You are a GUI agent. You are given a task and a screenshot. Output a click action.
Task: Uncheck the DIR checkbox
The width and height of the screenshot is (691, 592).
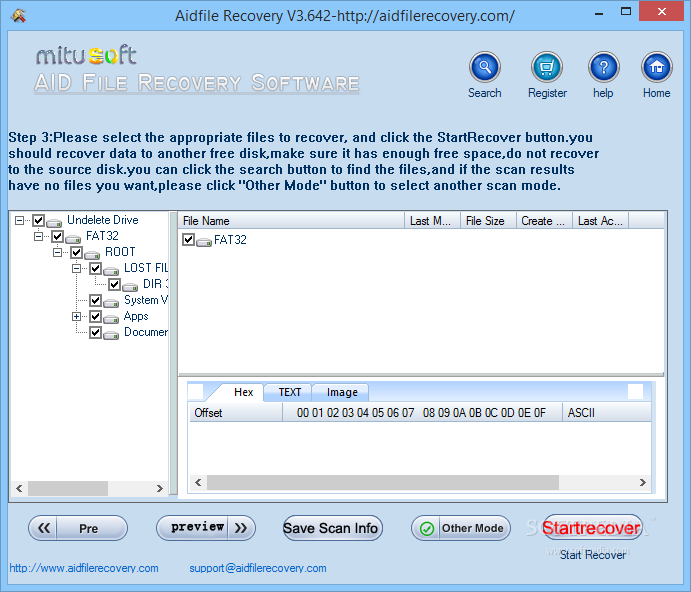(x=114, y=284)
